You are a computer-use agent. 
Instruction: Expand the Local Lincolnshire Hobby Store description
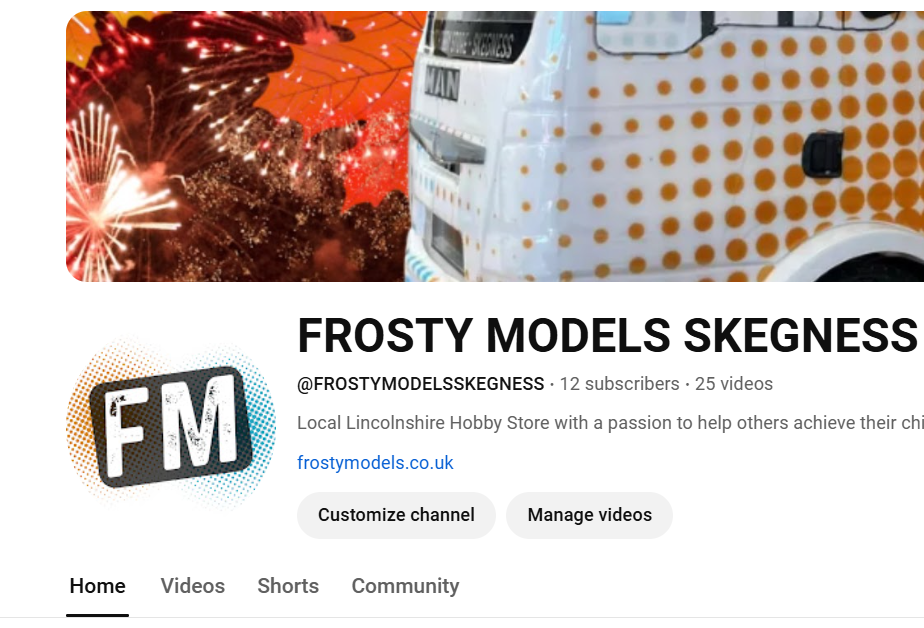[x=610, y=423]
